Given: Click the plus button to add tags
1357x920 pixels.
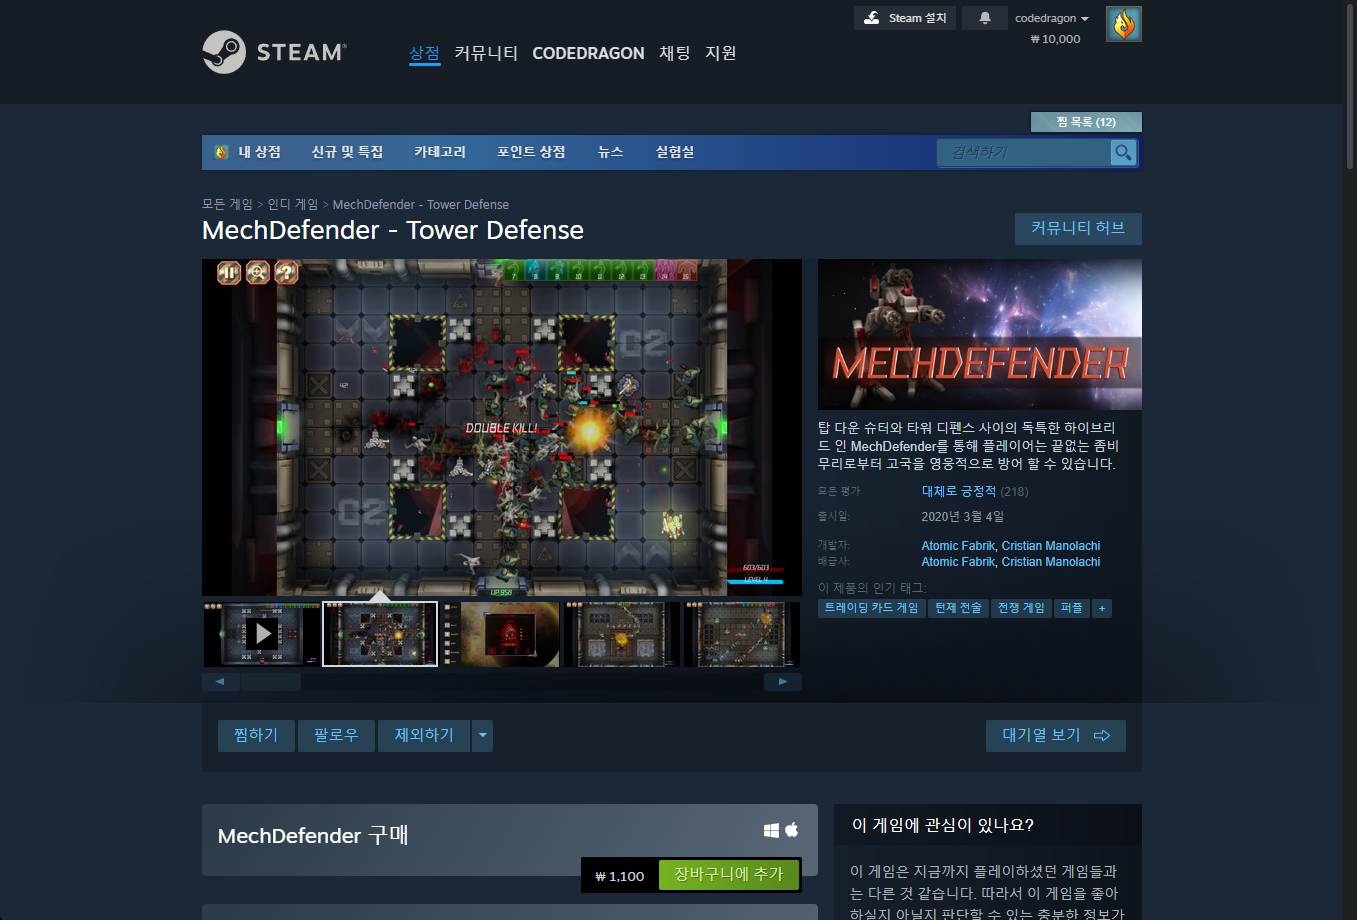Looking at the screenshot, I should coord(1102,608).
